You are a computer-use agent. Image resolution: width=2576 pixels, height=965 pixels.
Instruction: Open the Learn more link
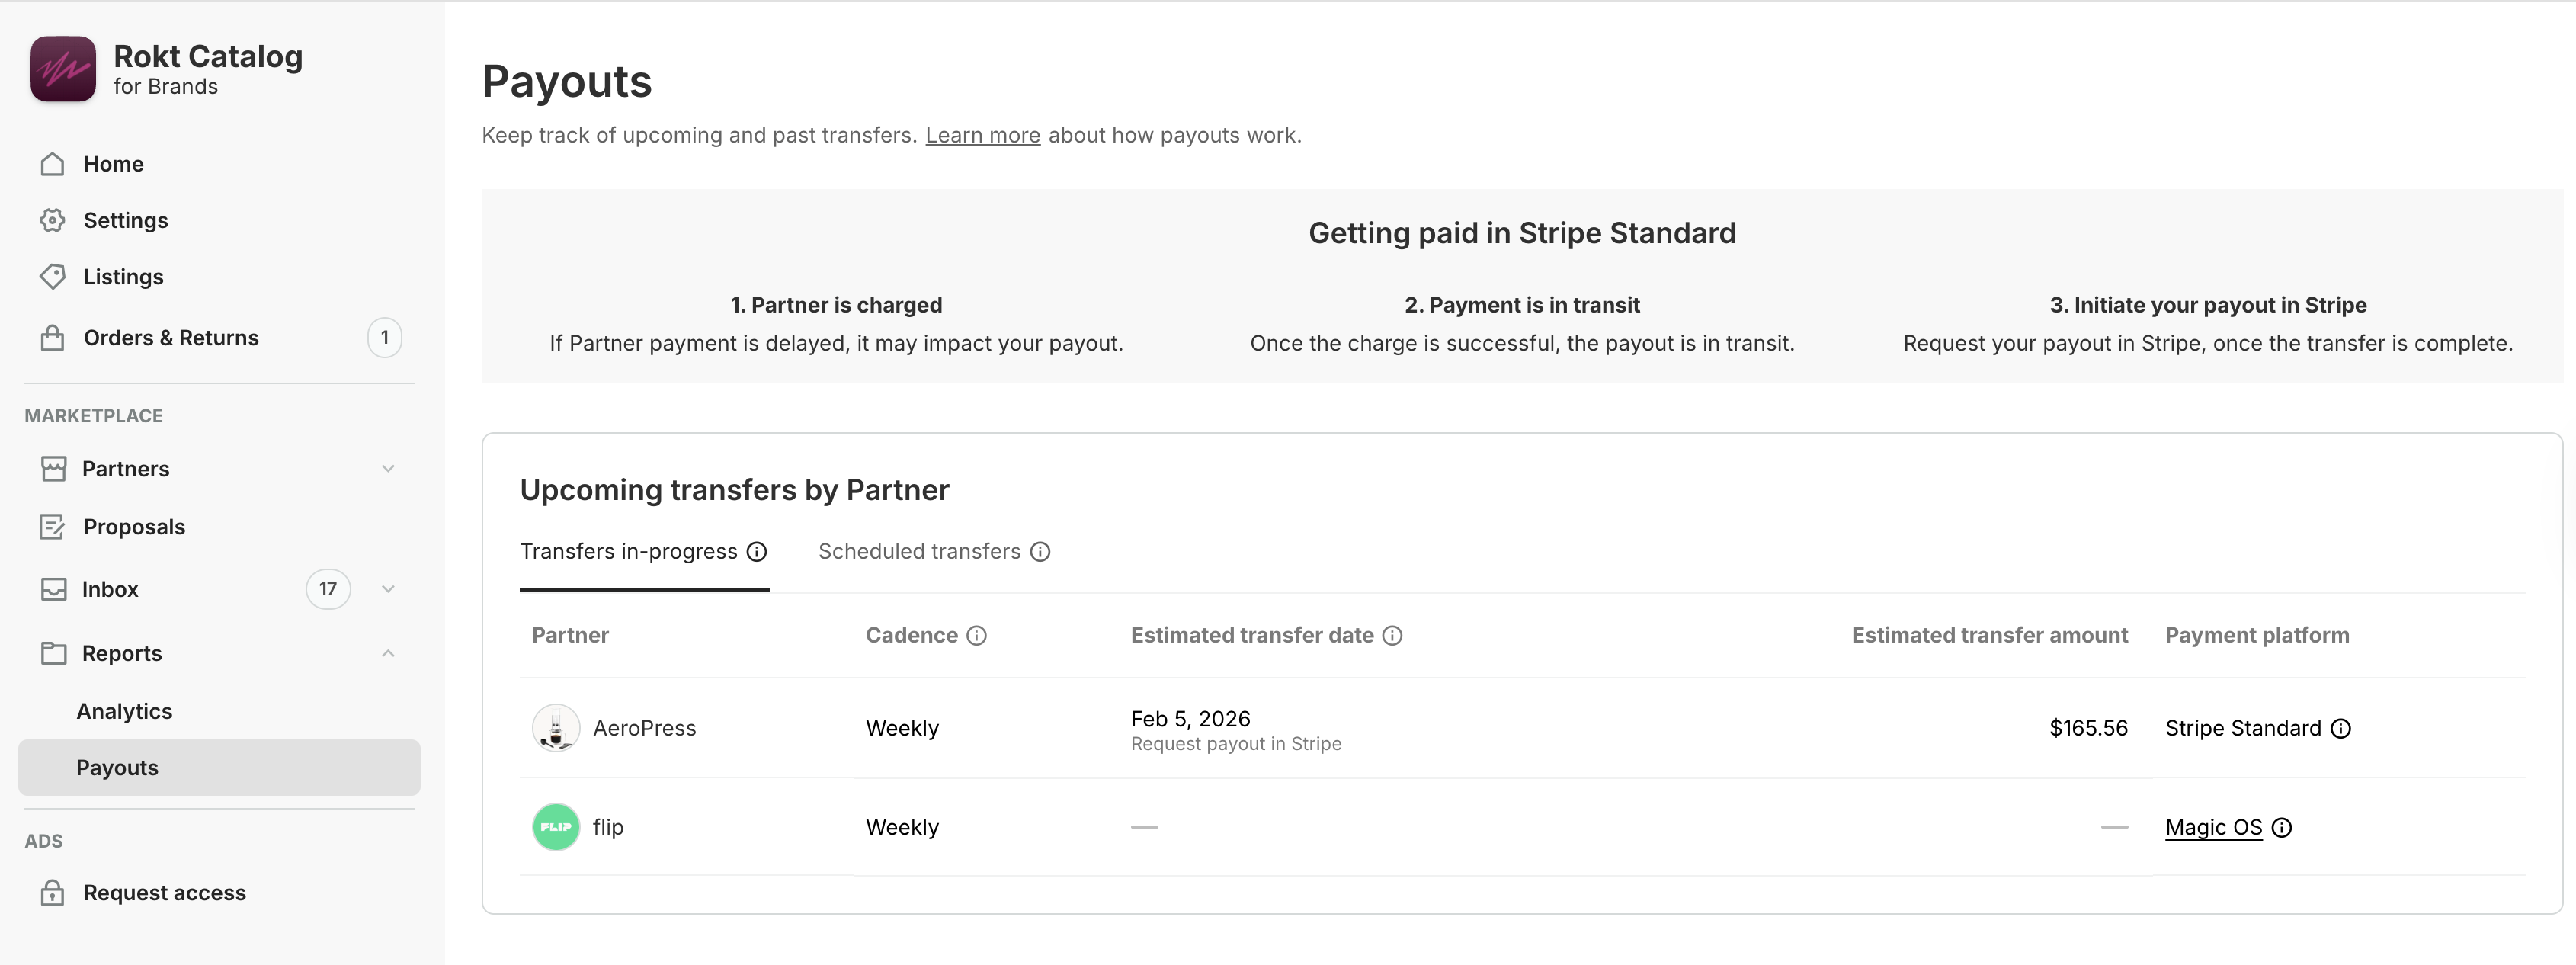click(x=982, y=135)
